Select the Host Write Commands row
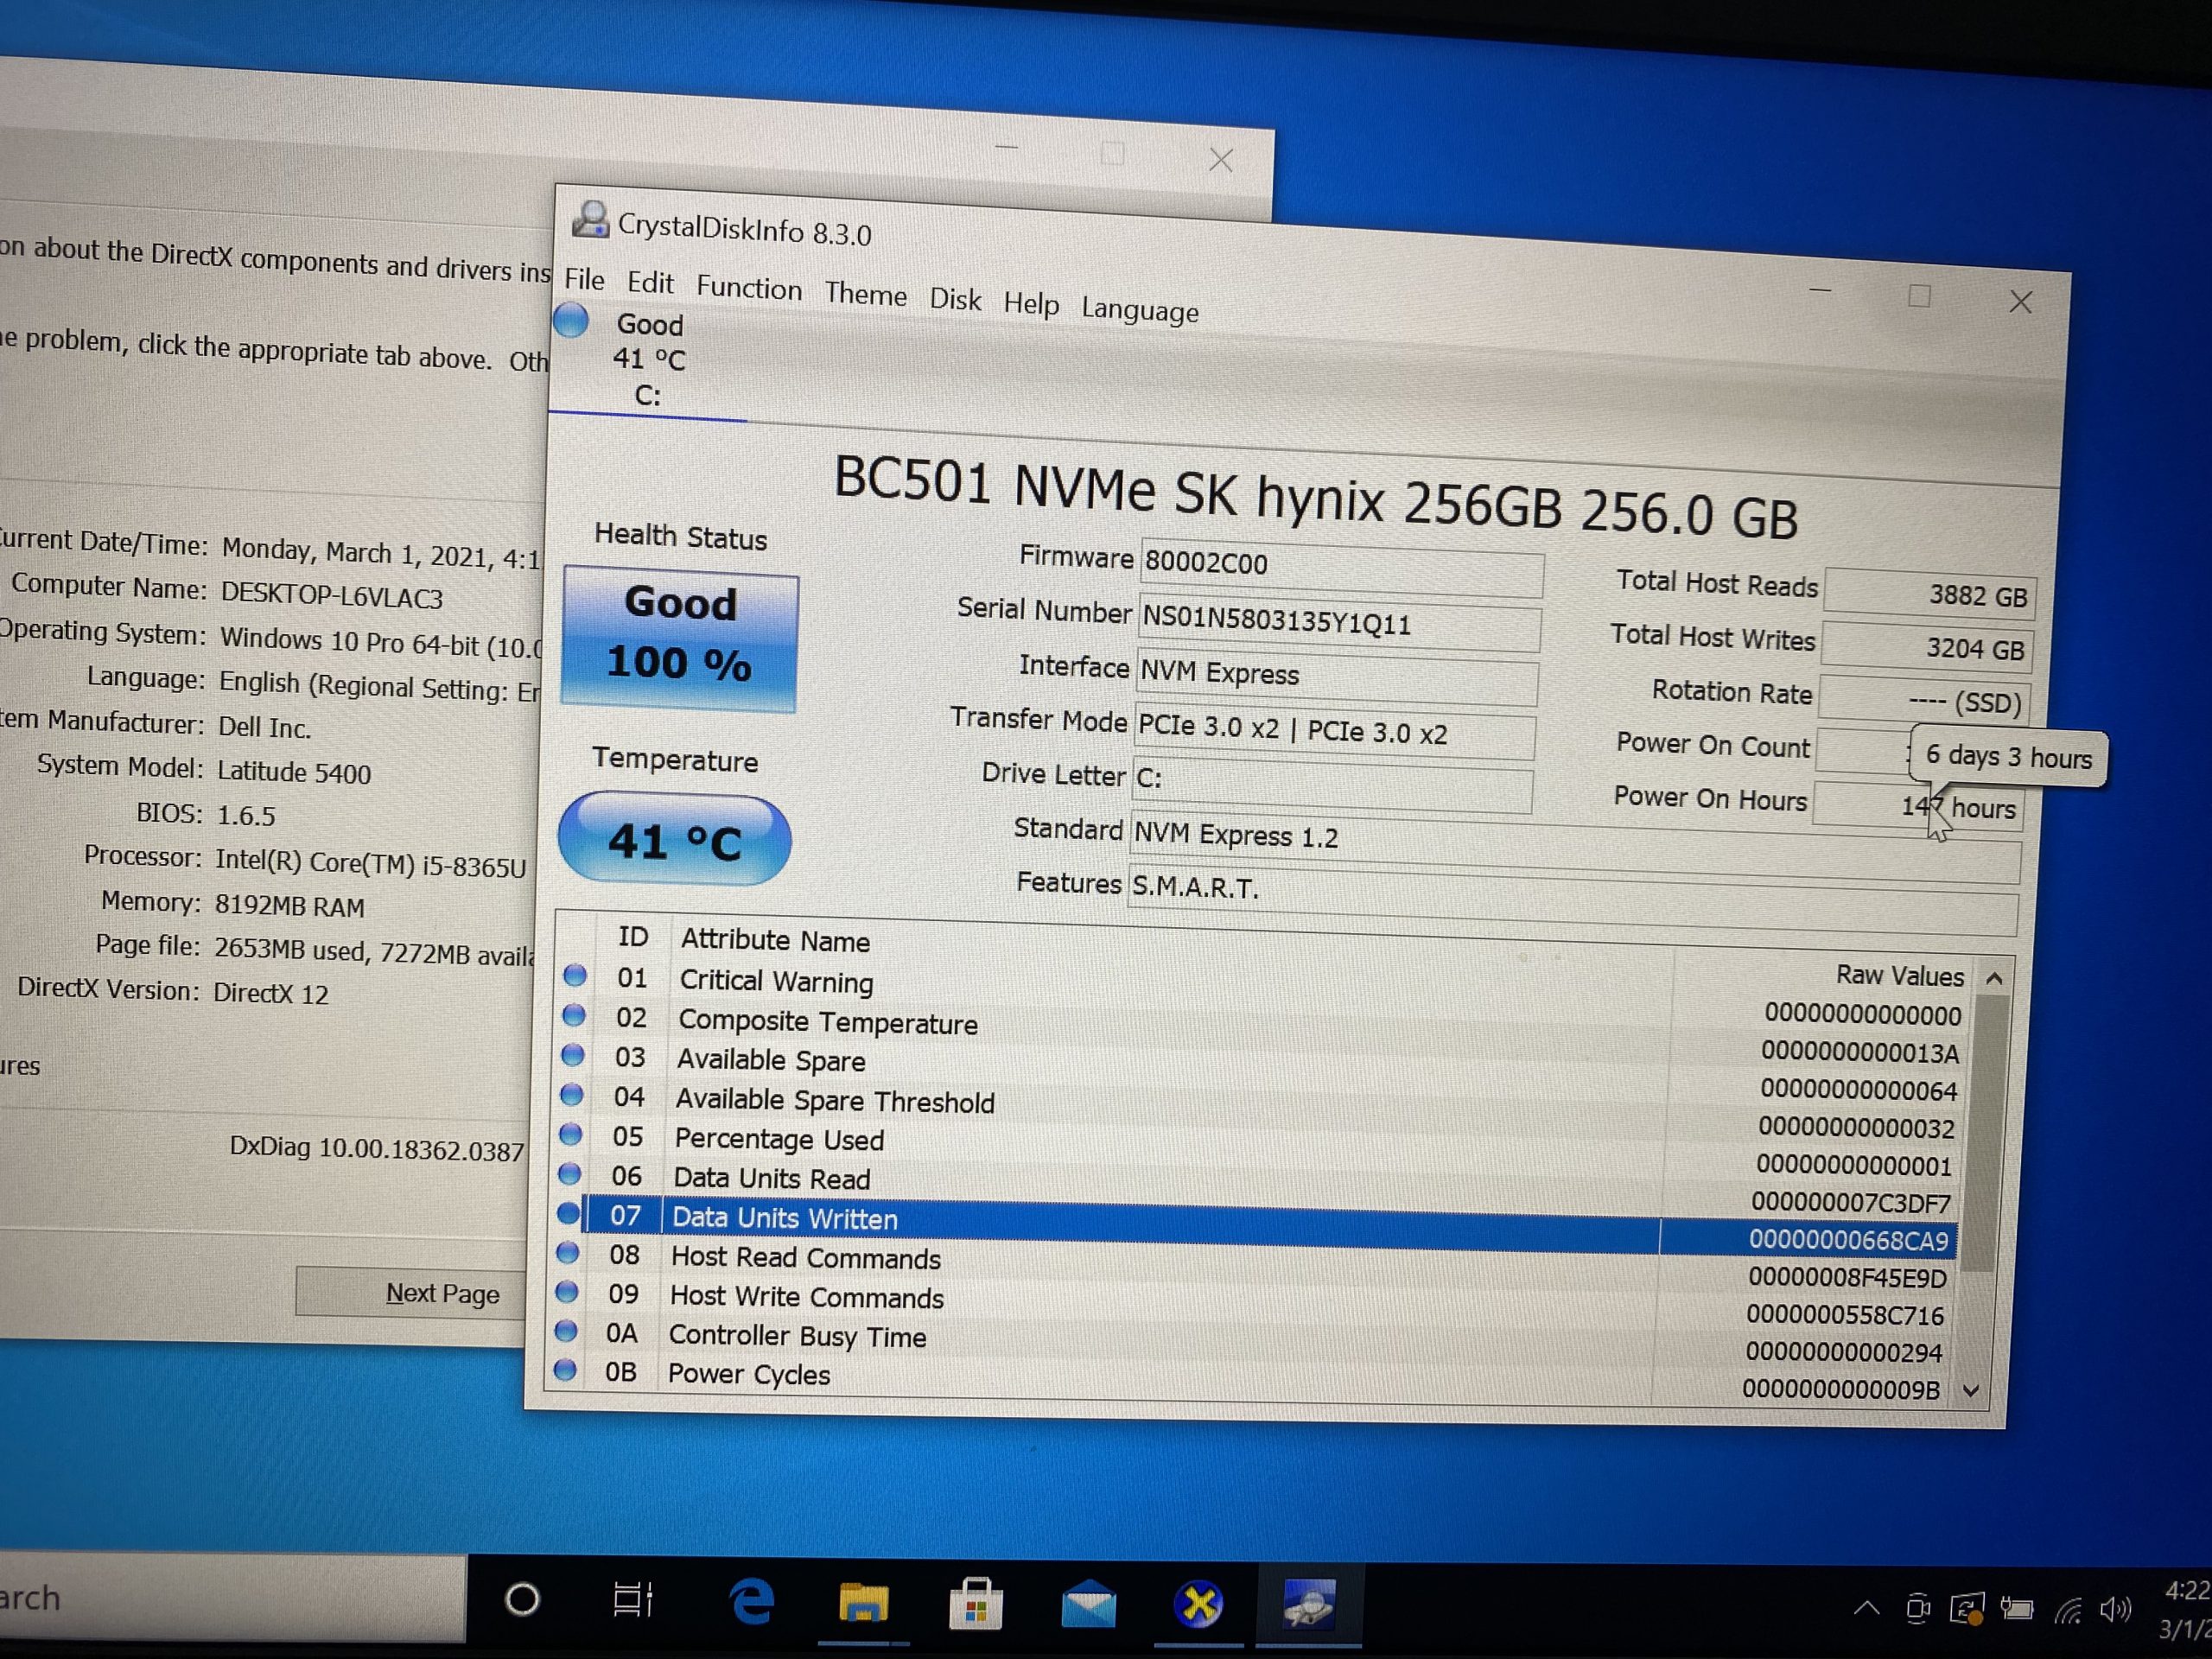 (1252, 1305)
